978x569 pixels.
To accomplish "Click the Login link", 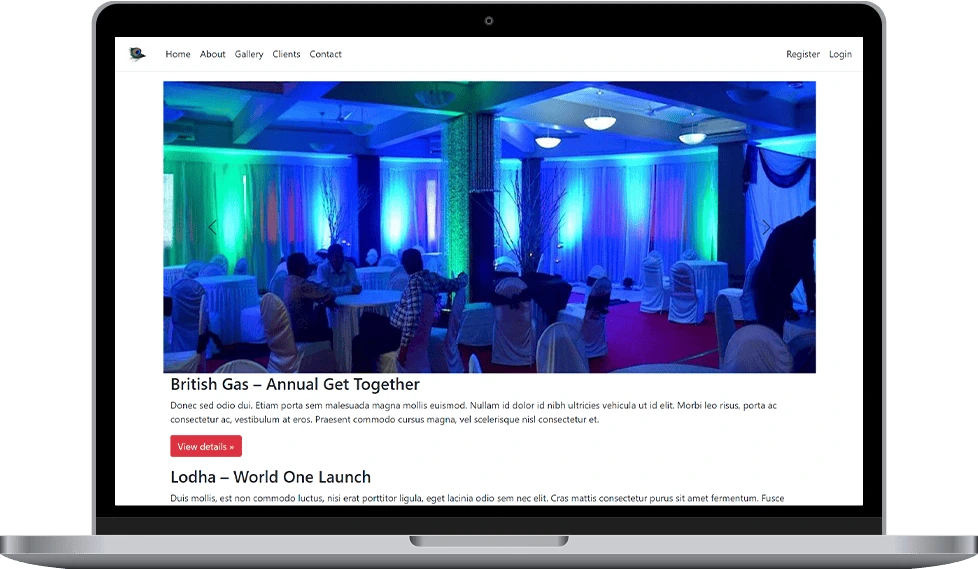I will pyautogui.click(x=840, y=54).
